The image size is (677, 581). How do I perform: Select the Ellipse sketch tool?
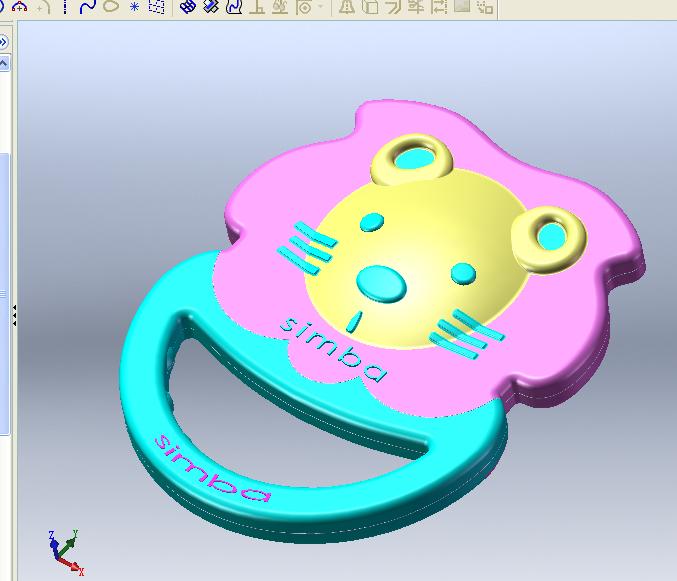click(111, 6)
